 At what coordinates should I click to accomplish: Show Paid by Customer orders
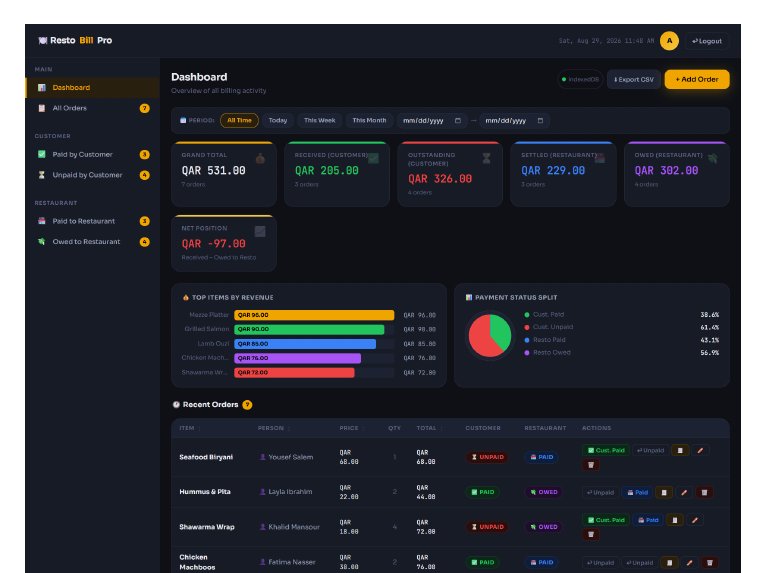tap(92, 154)
